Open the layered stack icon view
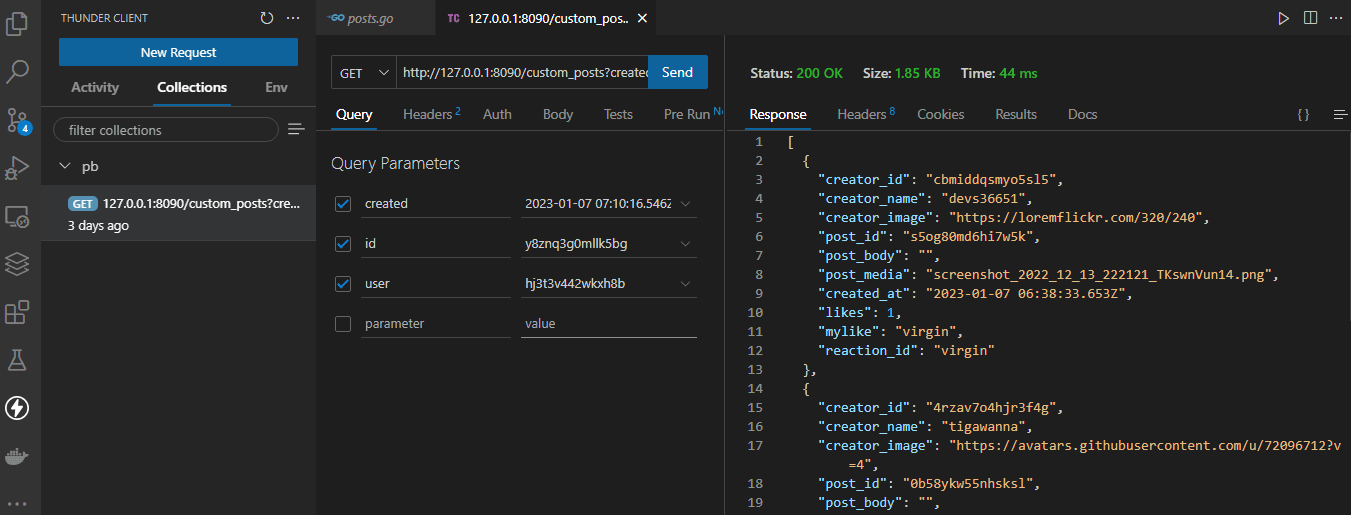 click(x=17, y=264)
